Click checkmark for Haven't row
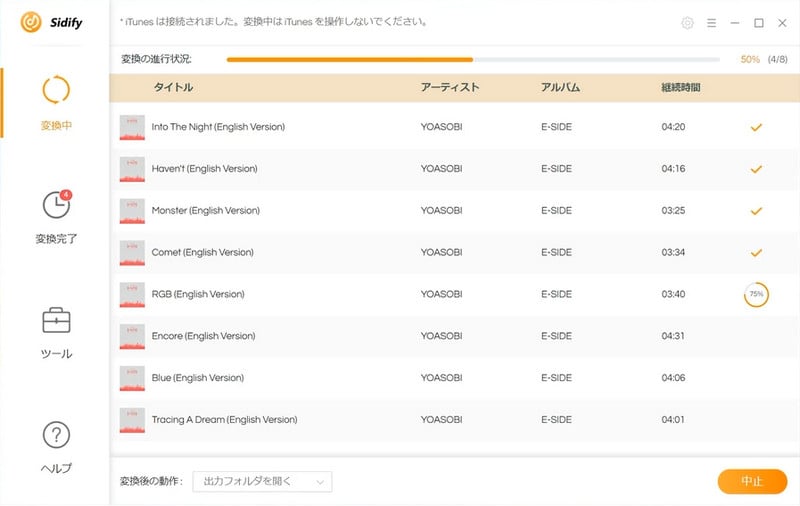The height and width of the screenshot is (506, 800). [x=756, y=169]
